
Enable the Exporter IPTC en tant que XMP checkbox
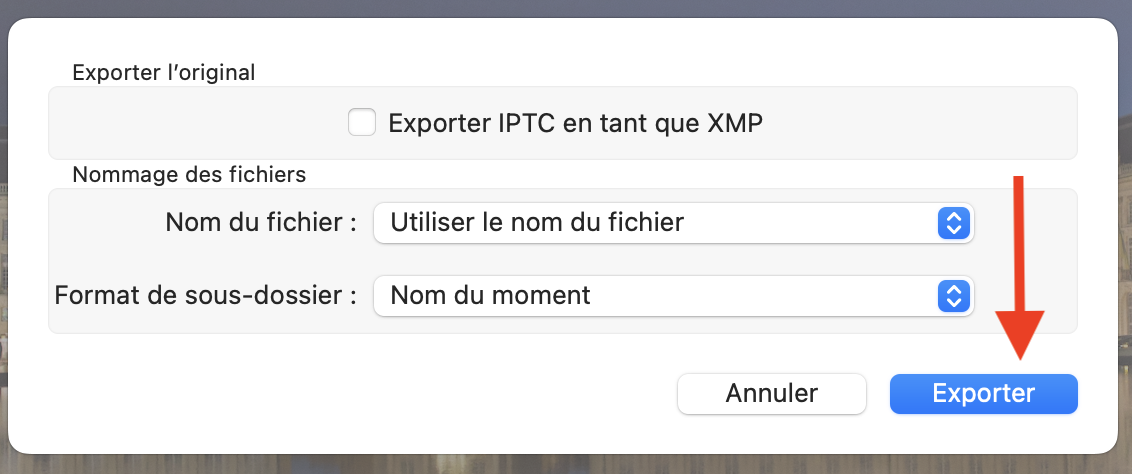click(362, 123)
